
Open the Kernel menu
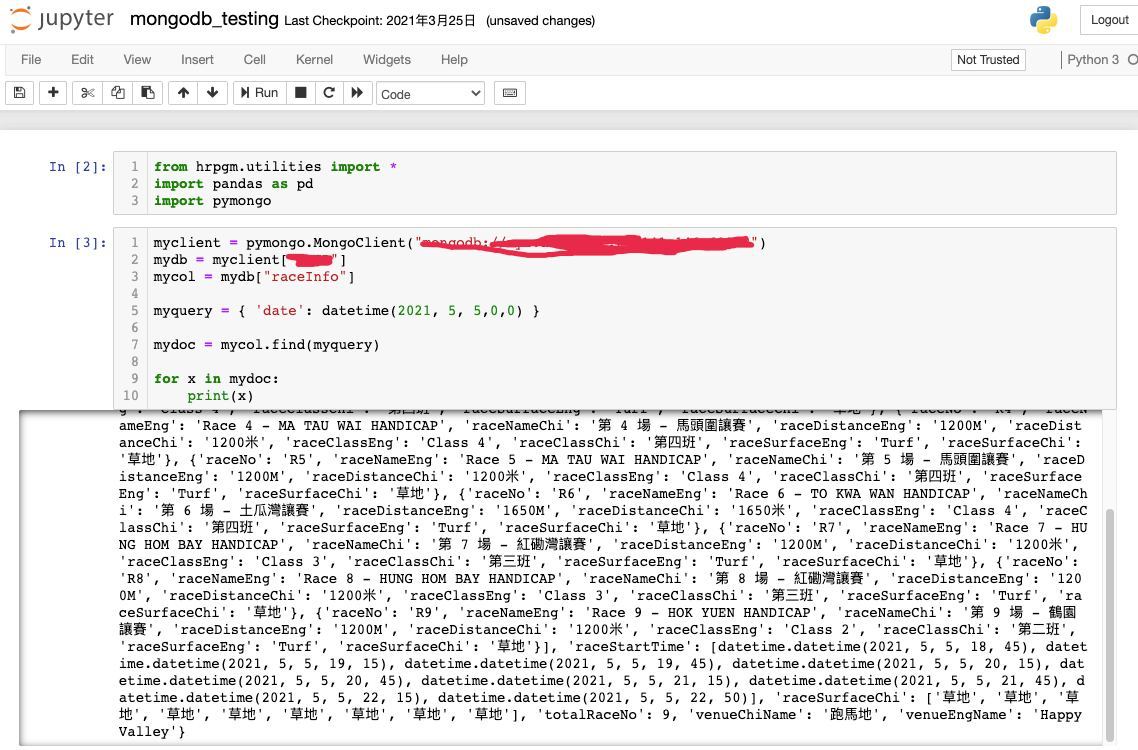314,60
